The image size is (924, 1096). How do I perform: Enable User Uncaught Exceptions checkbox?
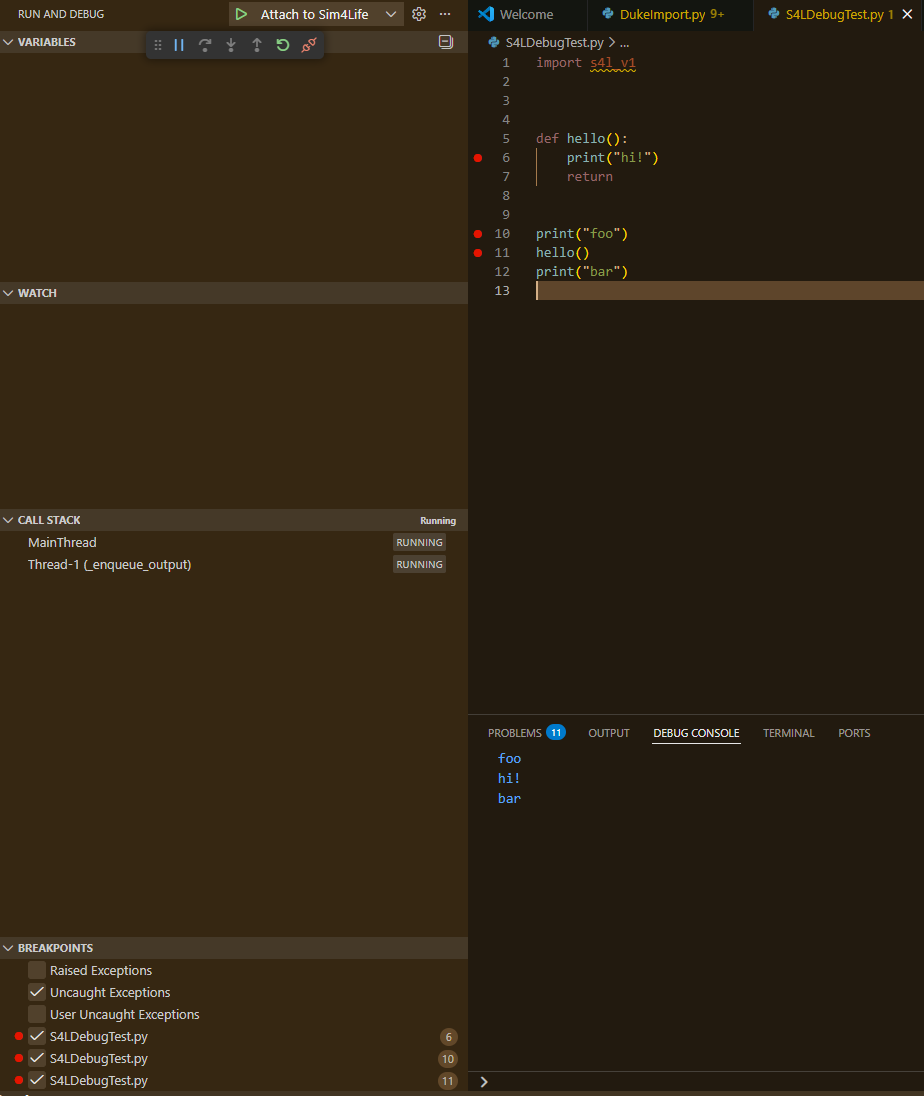pos(37,1014)
